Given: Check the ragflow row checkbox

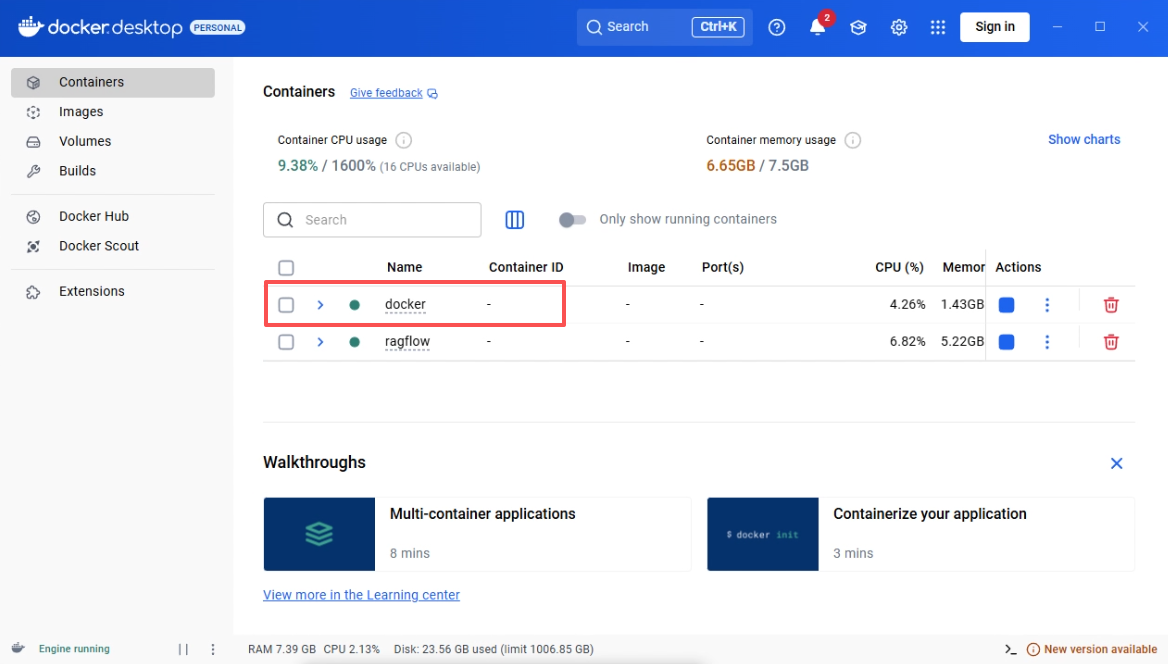Looking at the screenshot, I should tap(286, 342).
